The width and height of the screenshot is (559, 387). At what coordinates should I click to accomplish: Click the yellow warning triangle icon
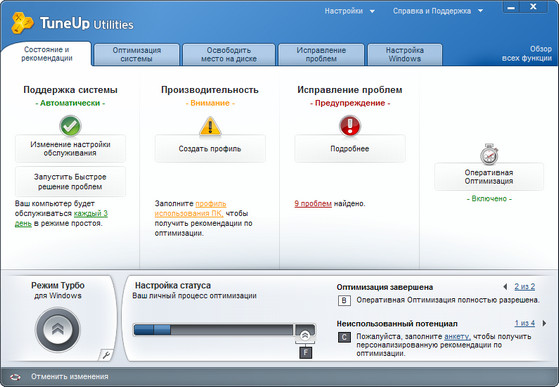coord(210,127)
